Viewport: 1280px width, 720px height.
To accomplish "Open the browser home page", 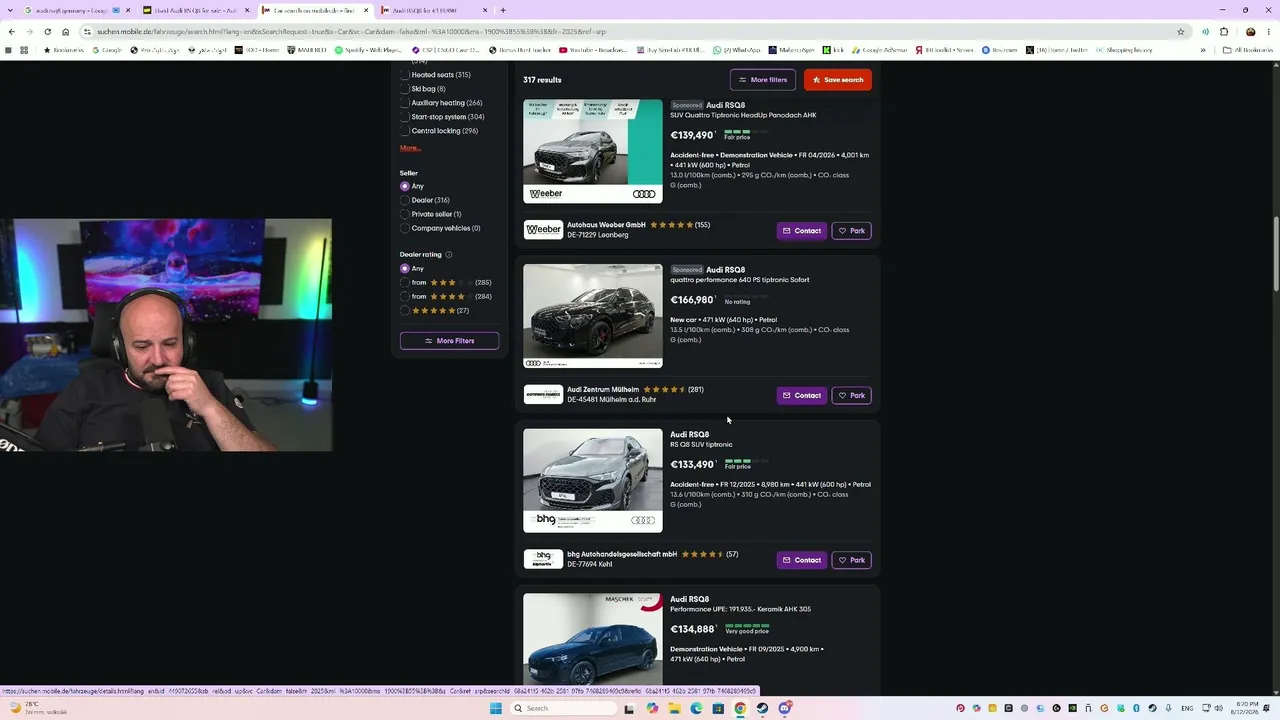I will 66,31.
